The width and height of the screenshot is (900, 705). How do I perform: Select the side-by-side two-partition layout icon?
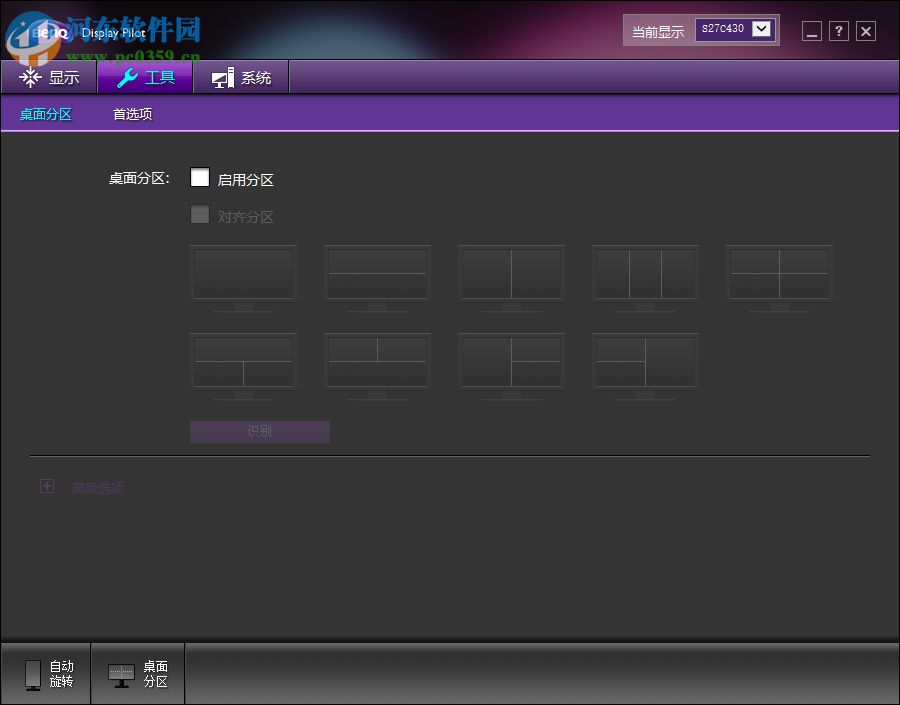click(x=511, y=272)
